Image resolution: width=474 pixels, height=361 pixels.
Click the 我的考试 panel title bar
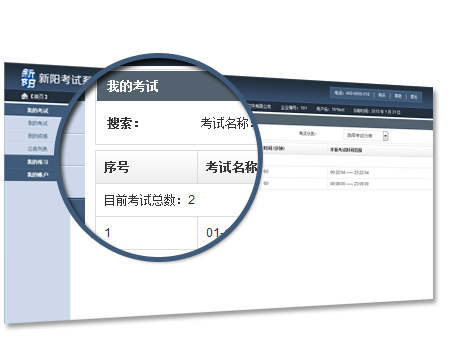click(168, 86)
